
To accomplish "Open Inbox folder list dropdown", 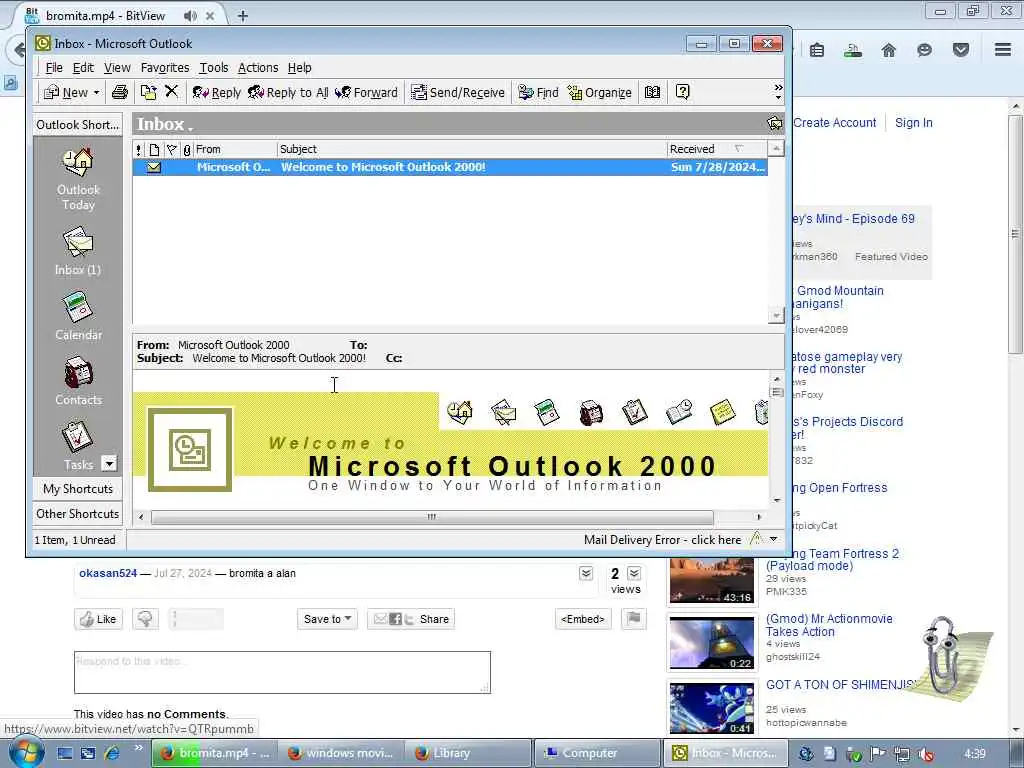I will [165, 124].
